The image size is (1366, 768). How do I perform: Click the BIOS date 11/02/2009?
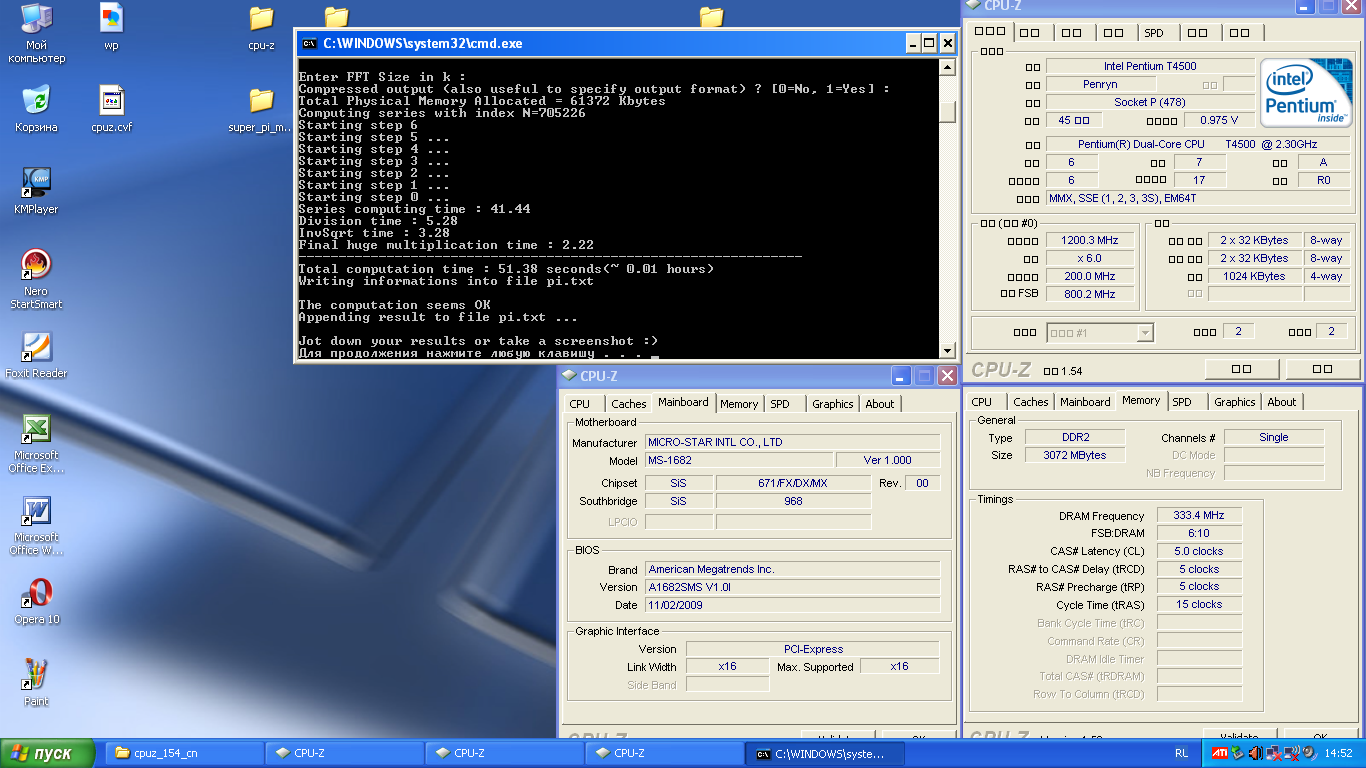click(792, 605)
